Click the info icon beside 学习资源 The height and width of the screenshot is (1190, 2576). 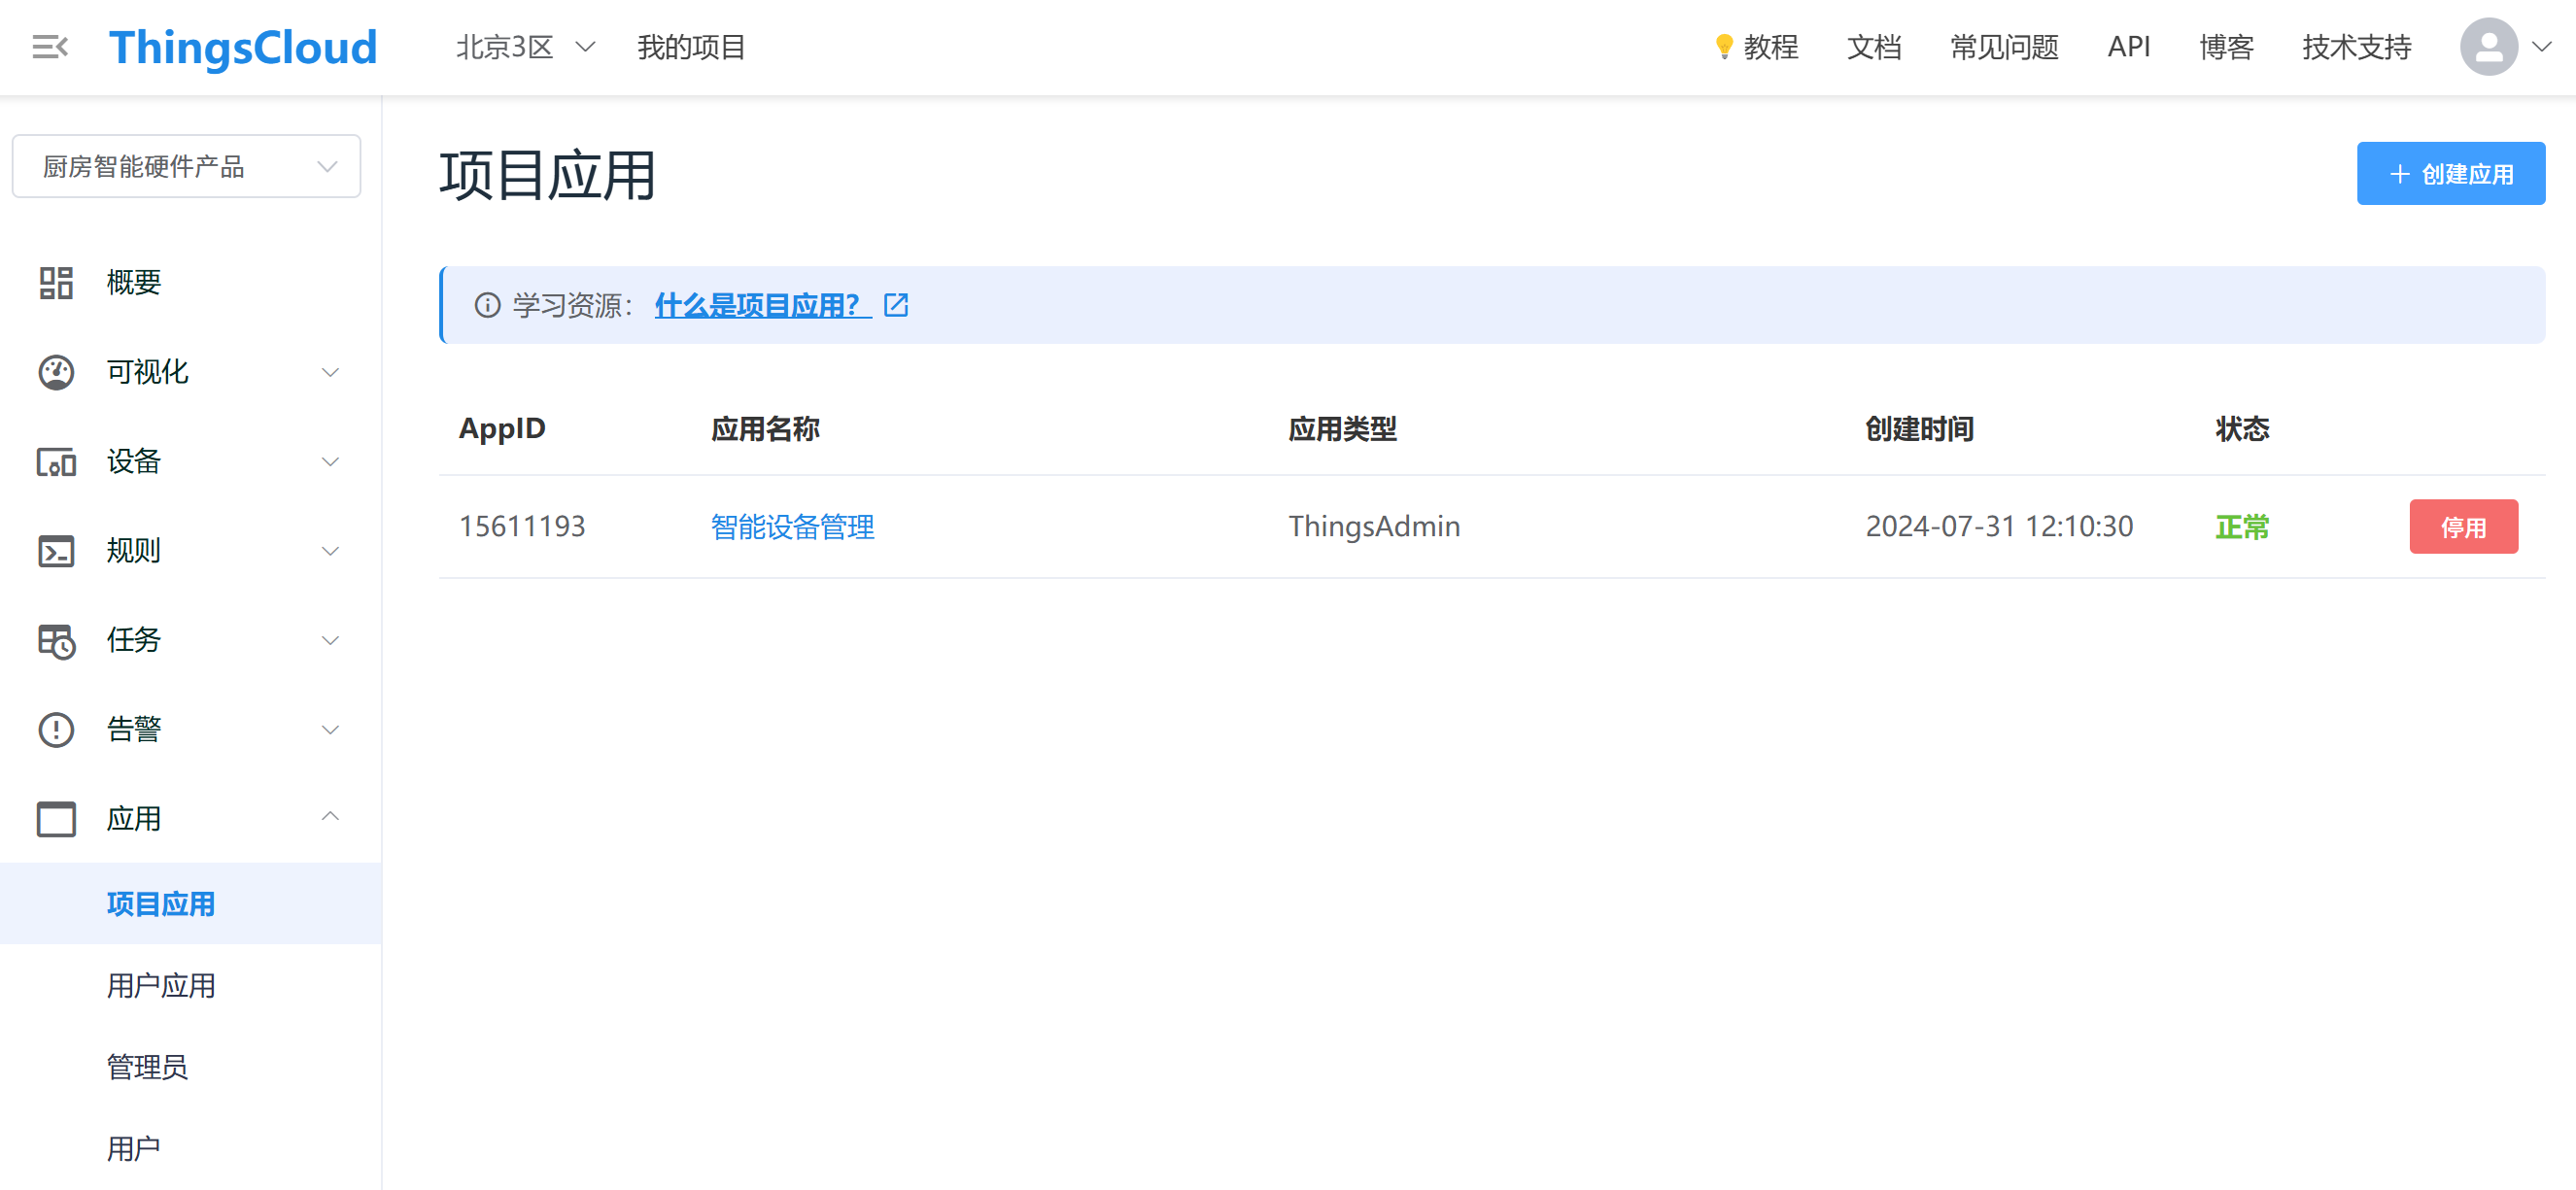[487, 305]
